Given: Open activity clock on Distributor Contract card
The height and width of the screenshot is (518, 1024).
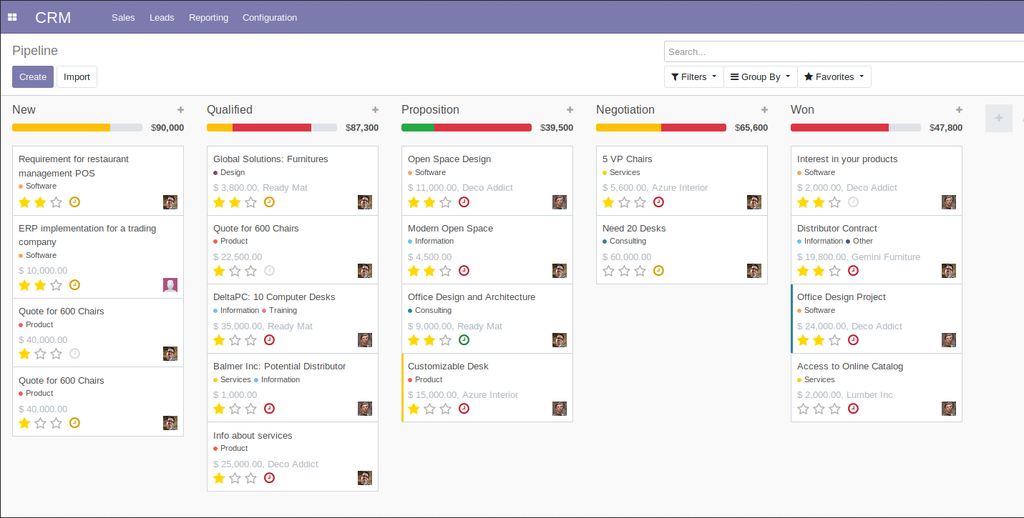Looking at the screenshot, I should (x=853, y=270).
